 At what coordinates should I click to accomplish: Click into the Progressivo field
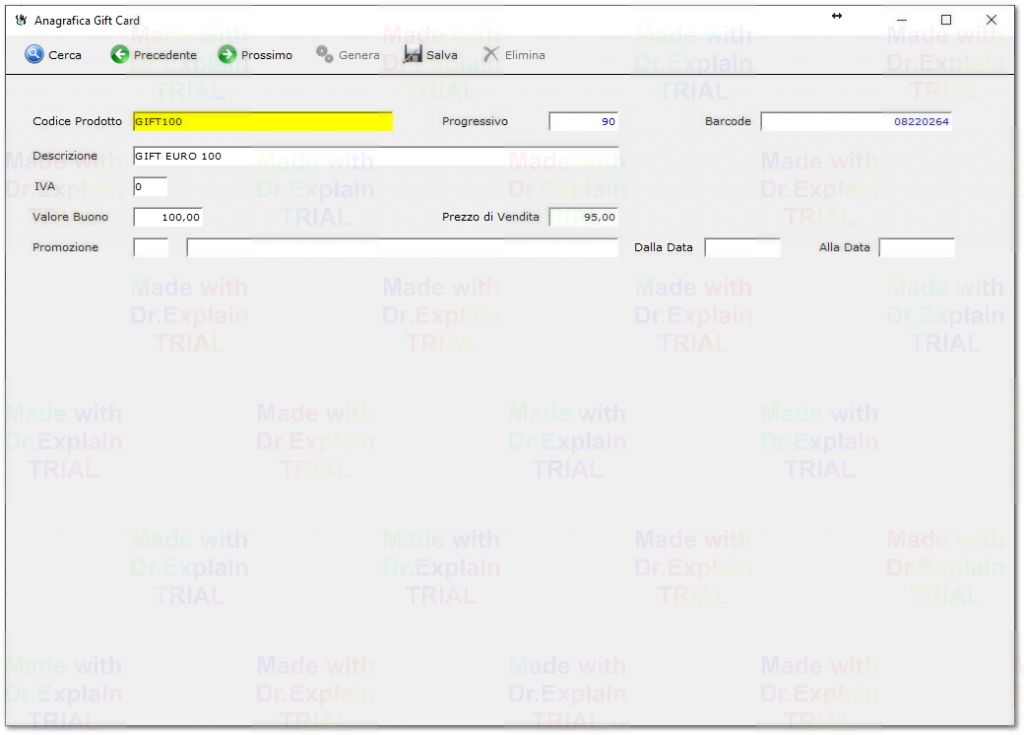pyautogui.click(x=583, y=122)
